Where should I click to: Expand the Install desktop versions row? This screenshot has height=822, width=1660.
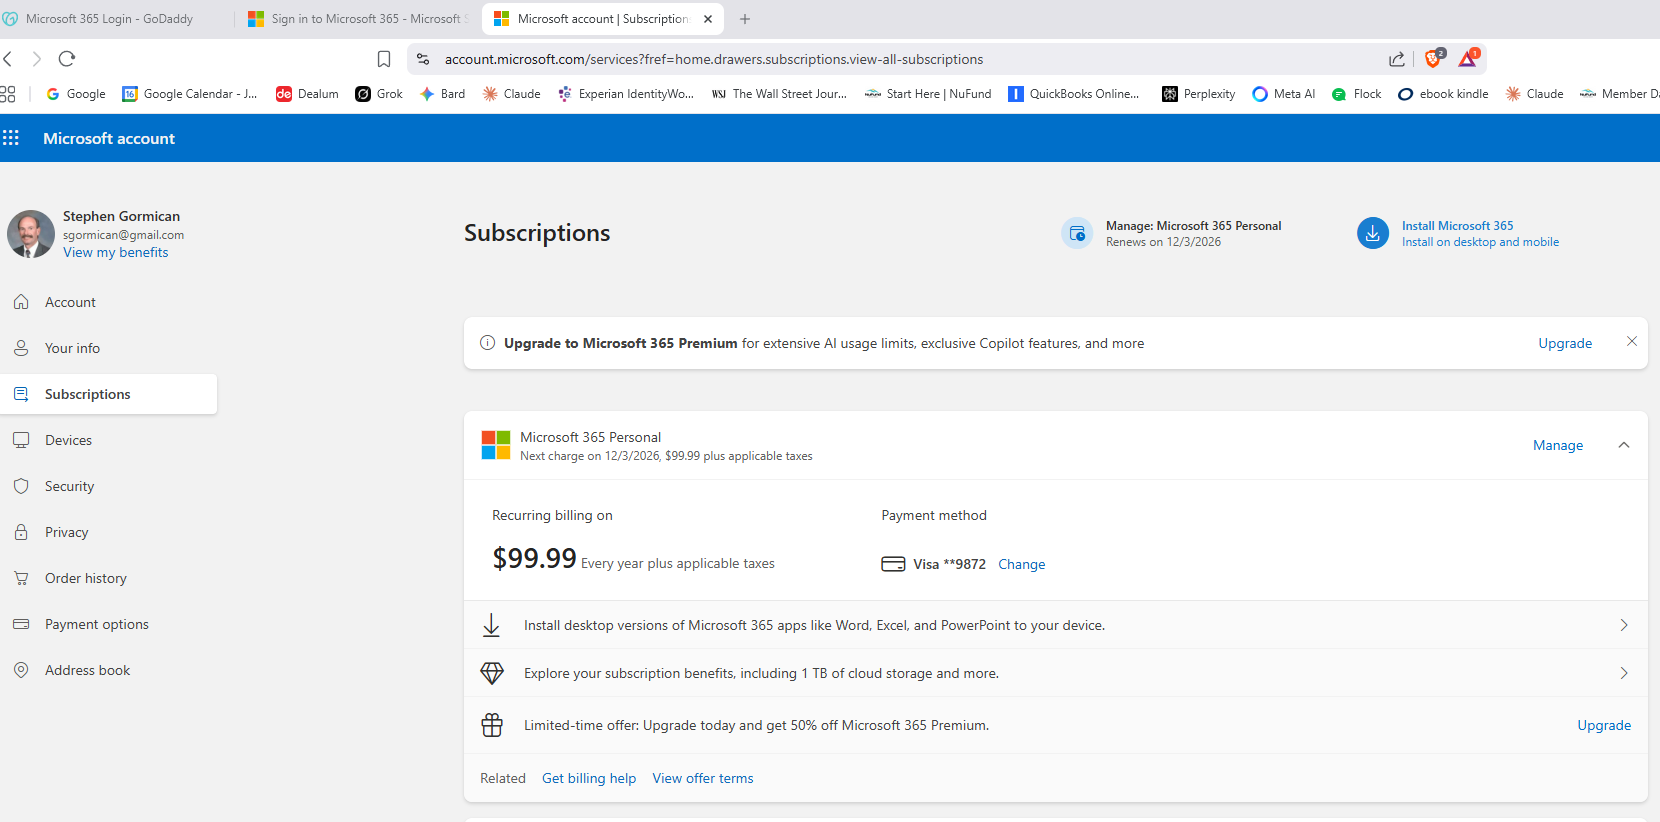click(1055, 625)
